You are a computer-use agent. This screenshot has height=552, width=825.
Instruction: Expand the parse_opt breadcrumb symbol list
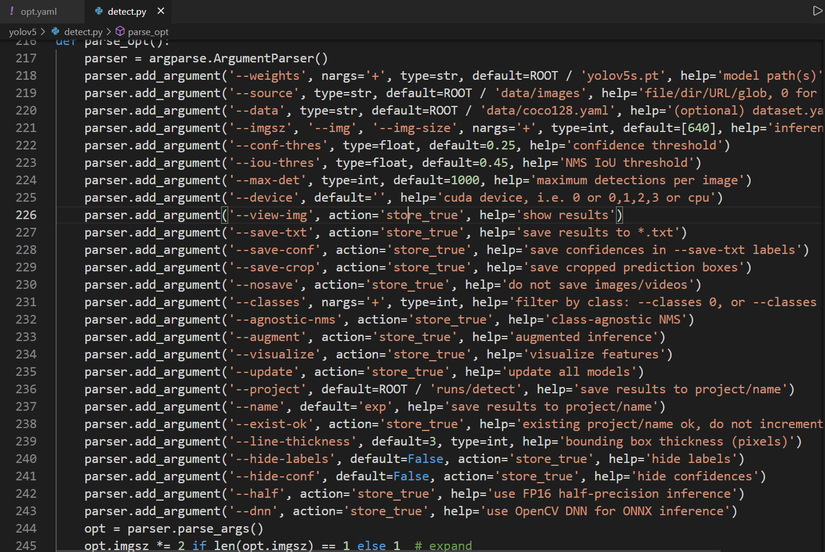pos(148,32)
